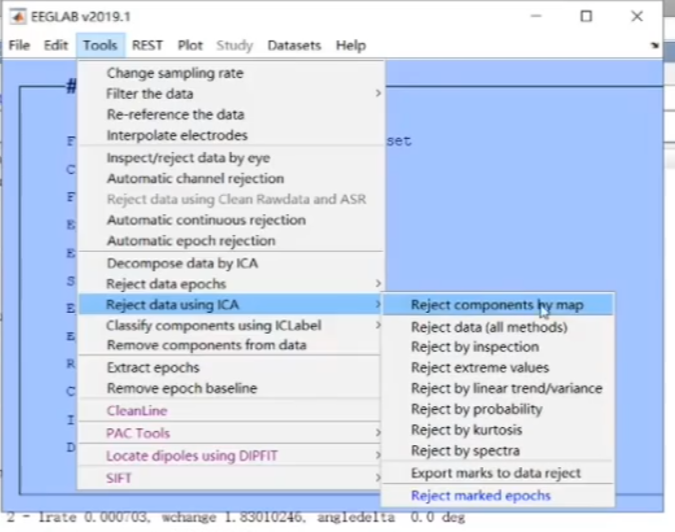Select the CleanLine plugin entry

(137, 410)
